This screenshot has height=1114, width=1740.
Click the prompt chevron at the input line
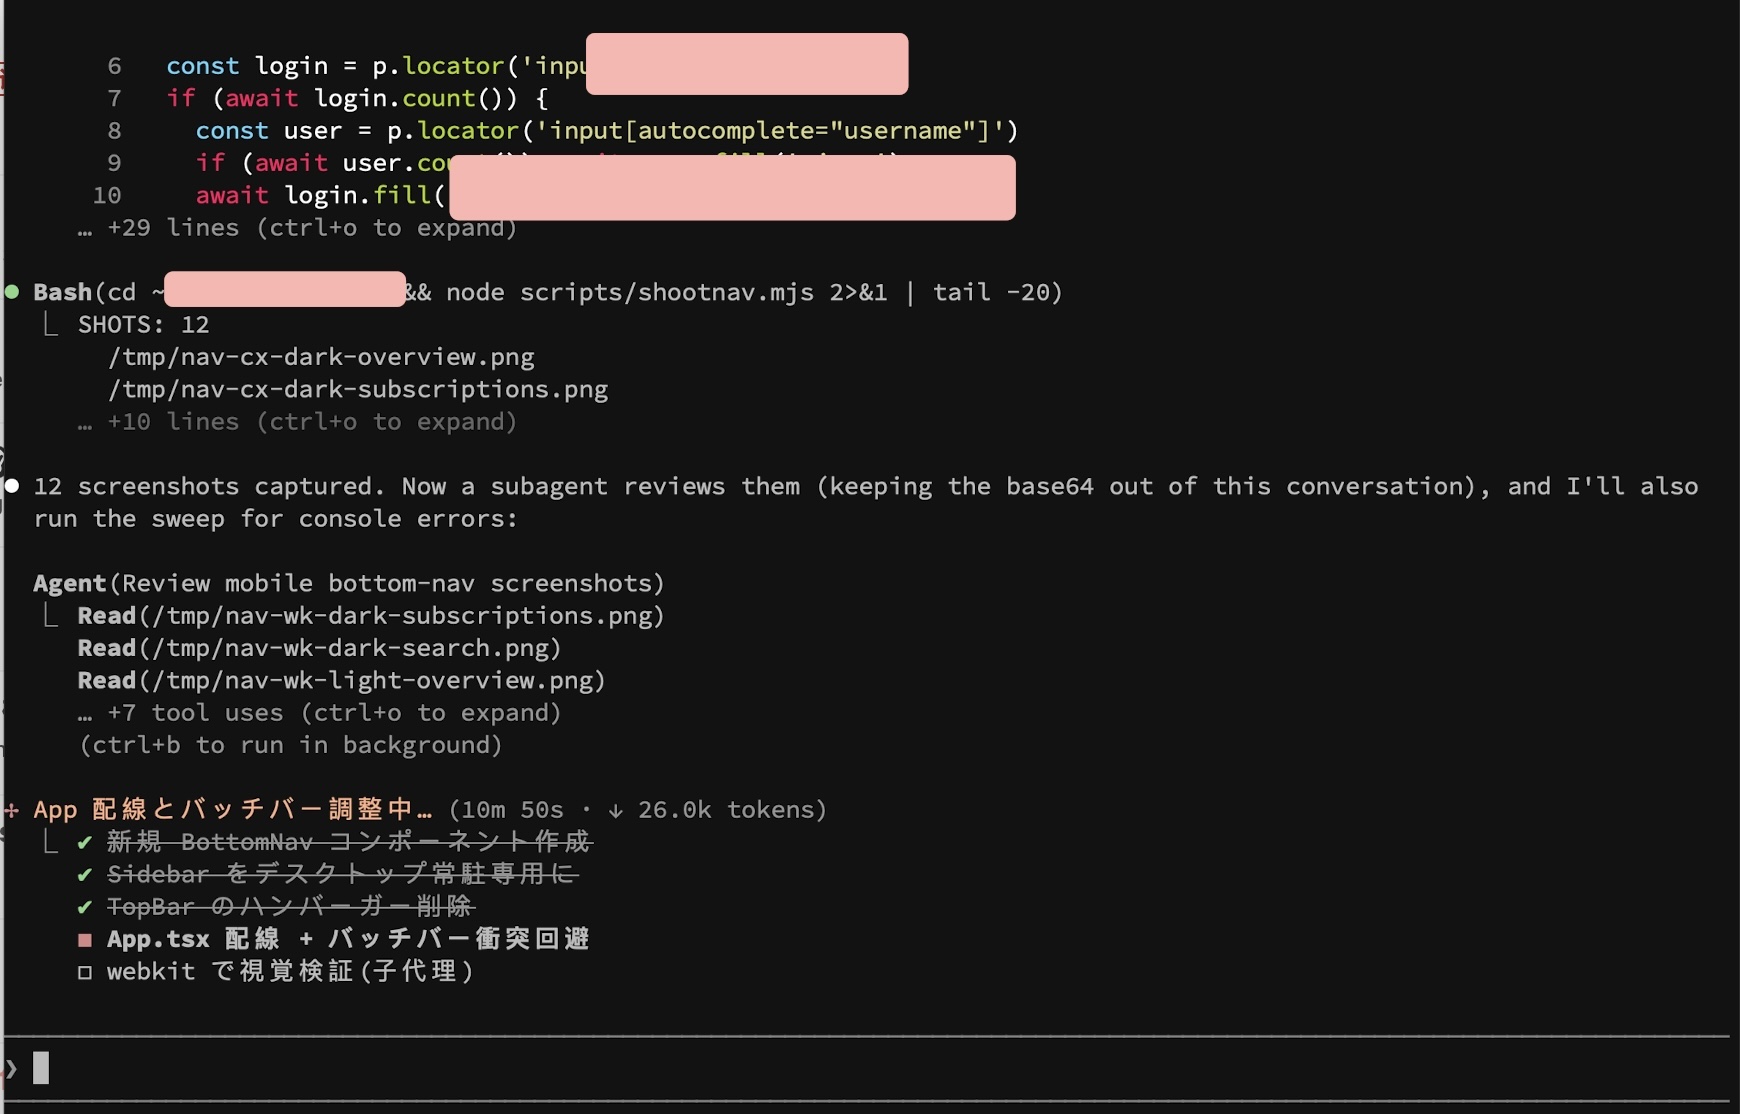click(12, 1069)
